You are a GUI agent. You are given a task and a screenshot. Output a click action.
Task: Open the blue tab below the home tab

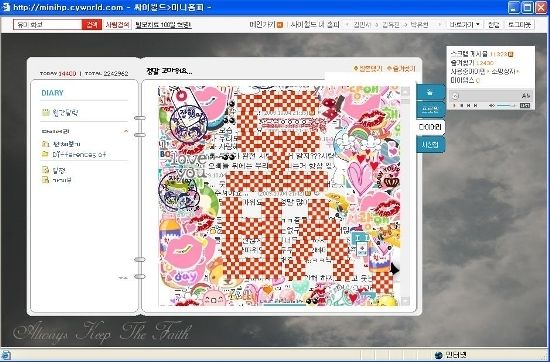pos(430,110)
